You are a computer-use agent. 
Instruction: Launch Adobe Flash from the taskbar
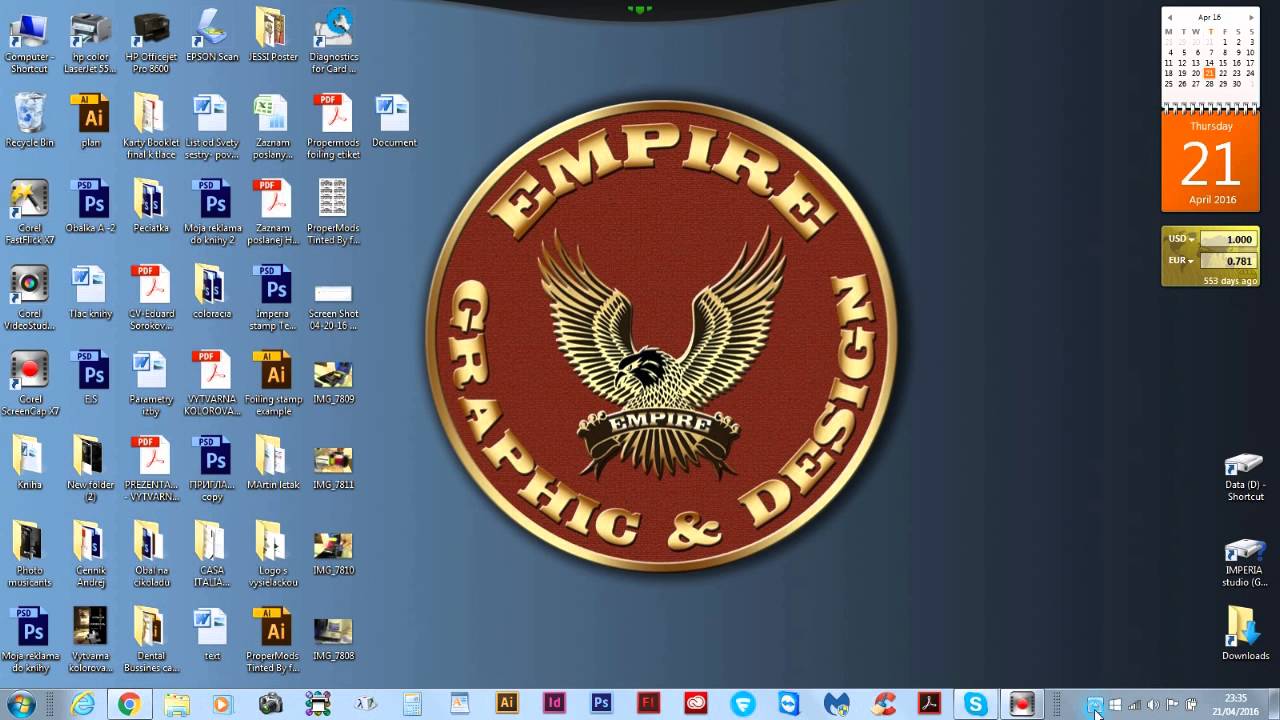tap(648, 704)
